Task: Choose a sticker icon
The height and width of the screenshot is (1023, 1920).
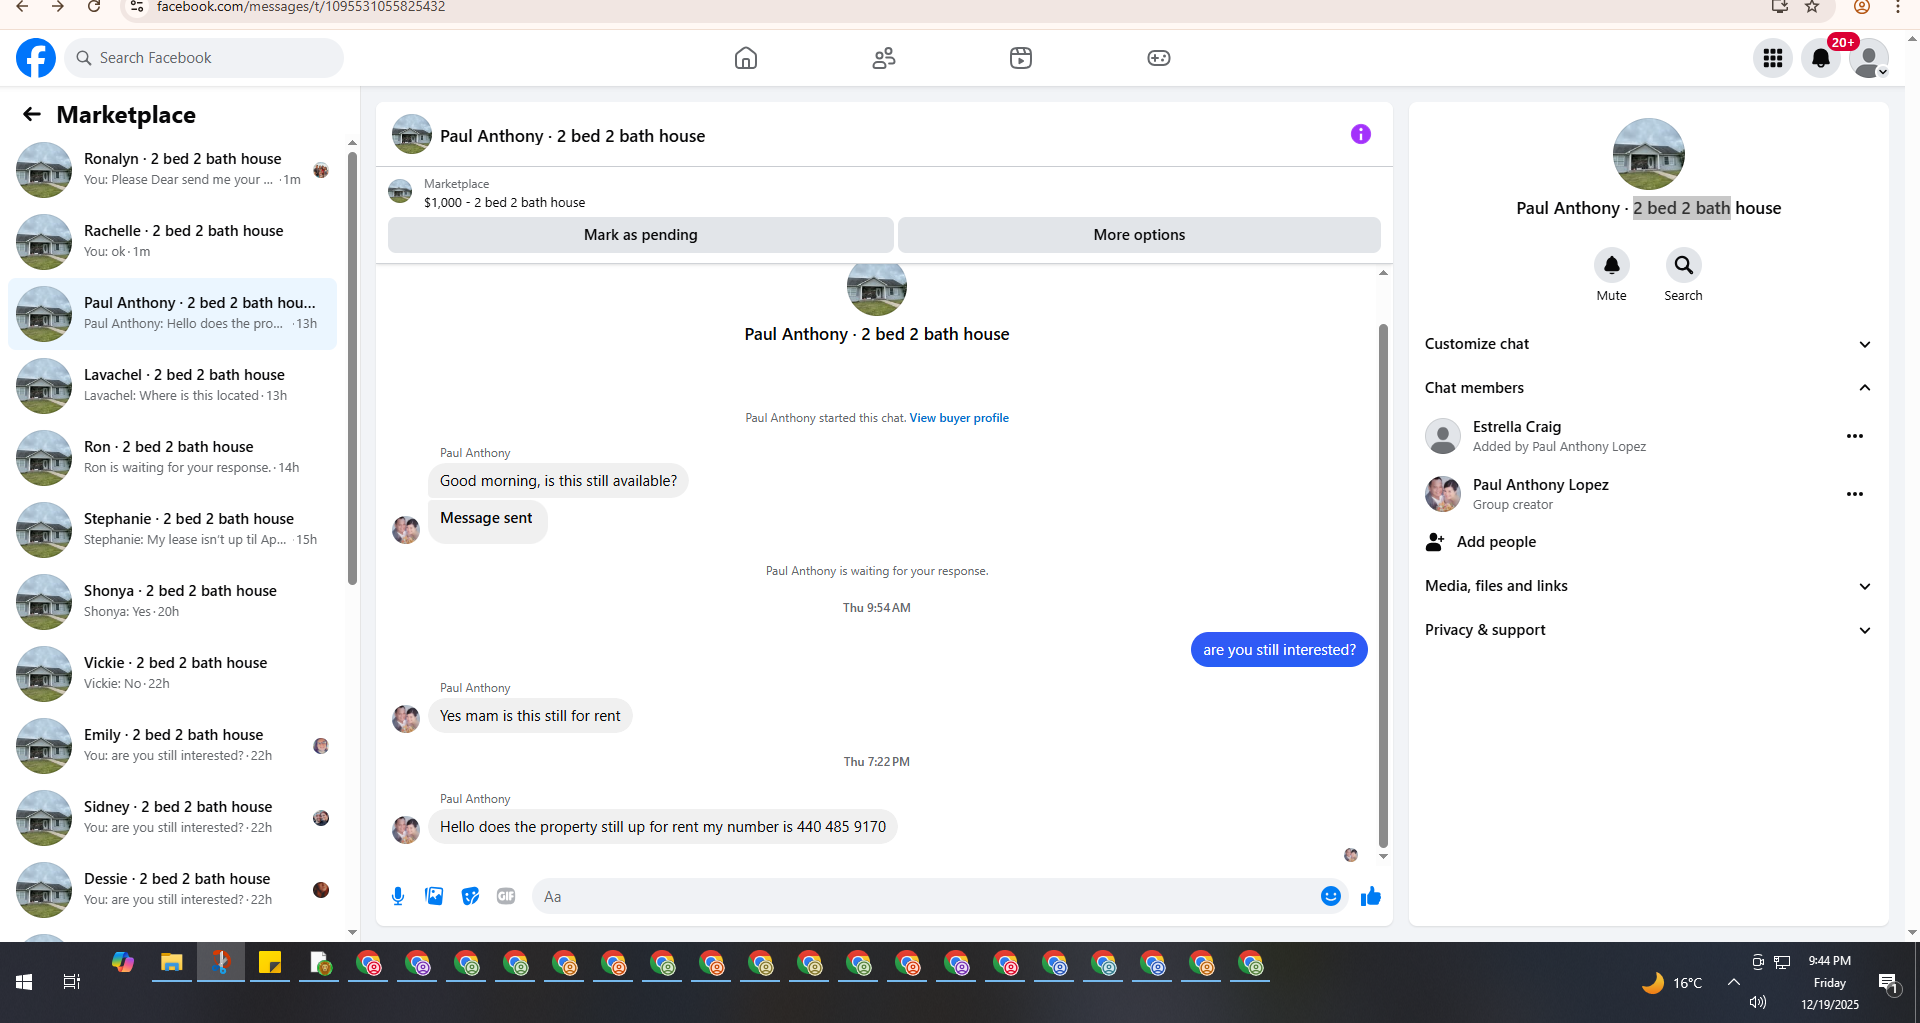Action: click(x=470, y=896)
